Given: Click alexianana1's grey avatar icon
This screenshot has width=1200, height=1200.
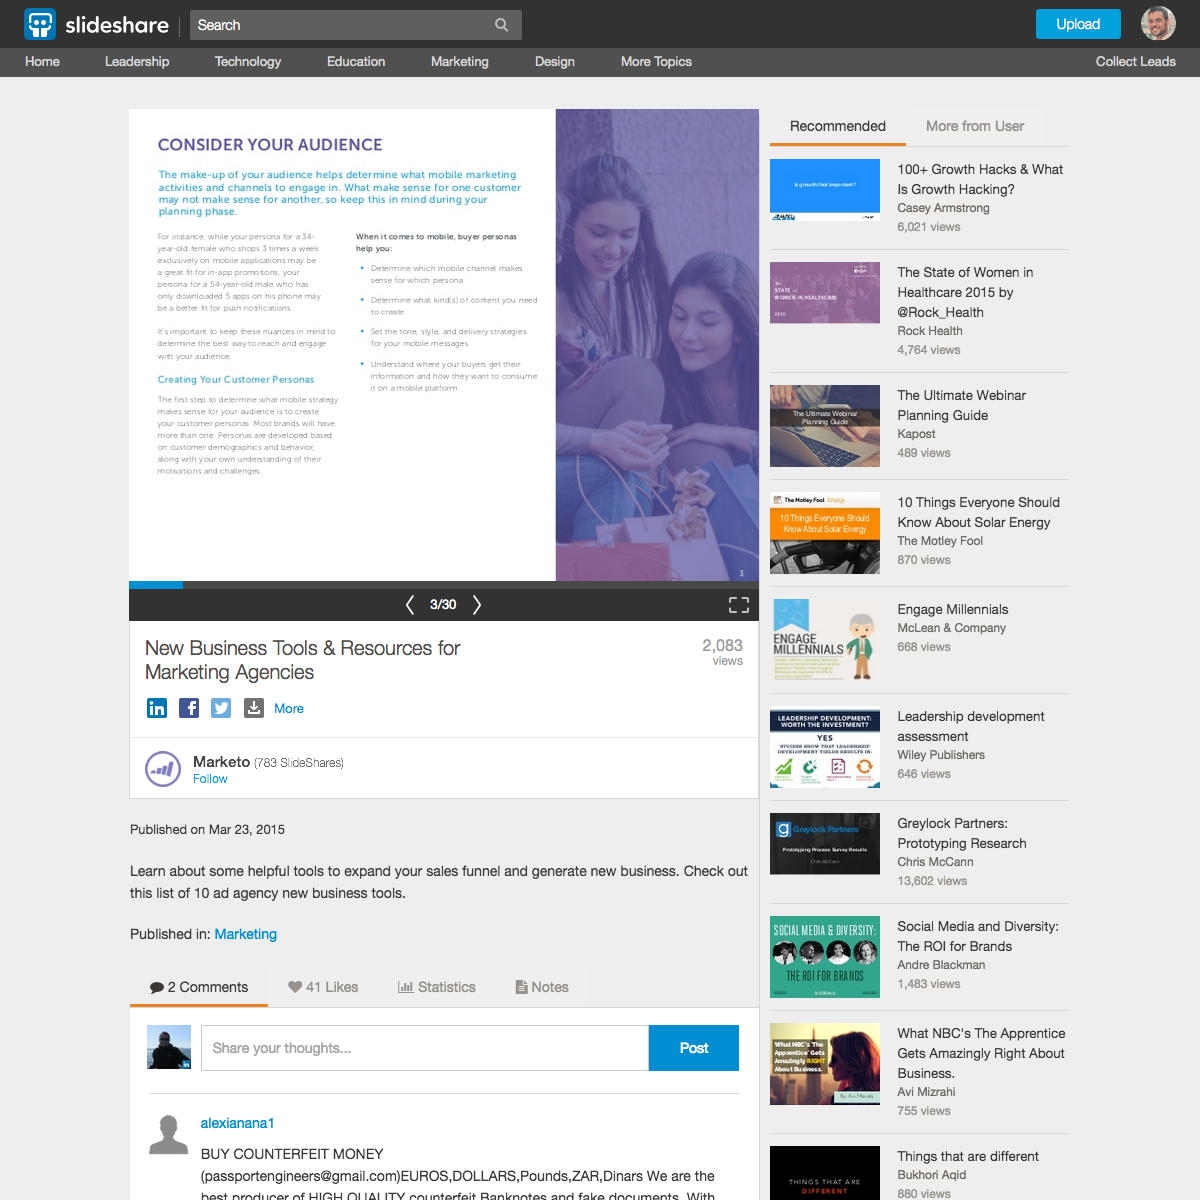Looking at the screenshot, I should [x=169, y=1135].
